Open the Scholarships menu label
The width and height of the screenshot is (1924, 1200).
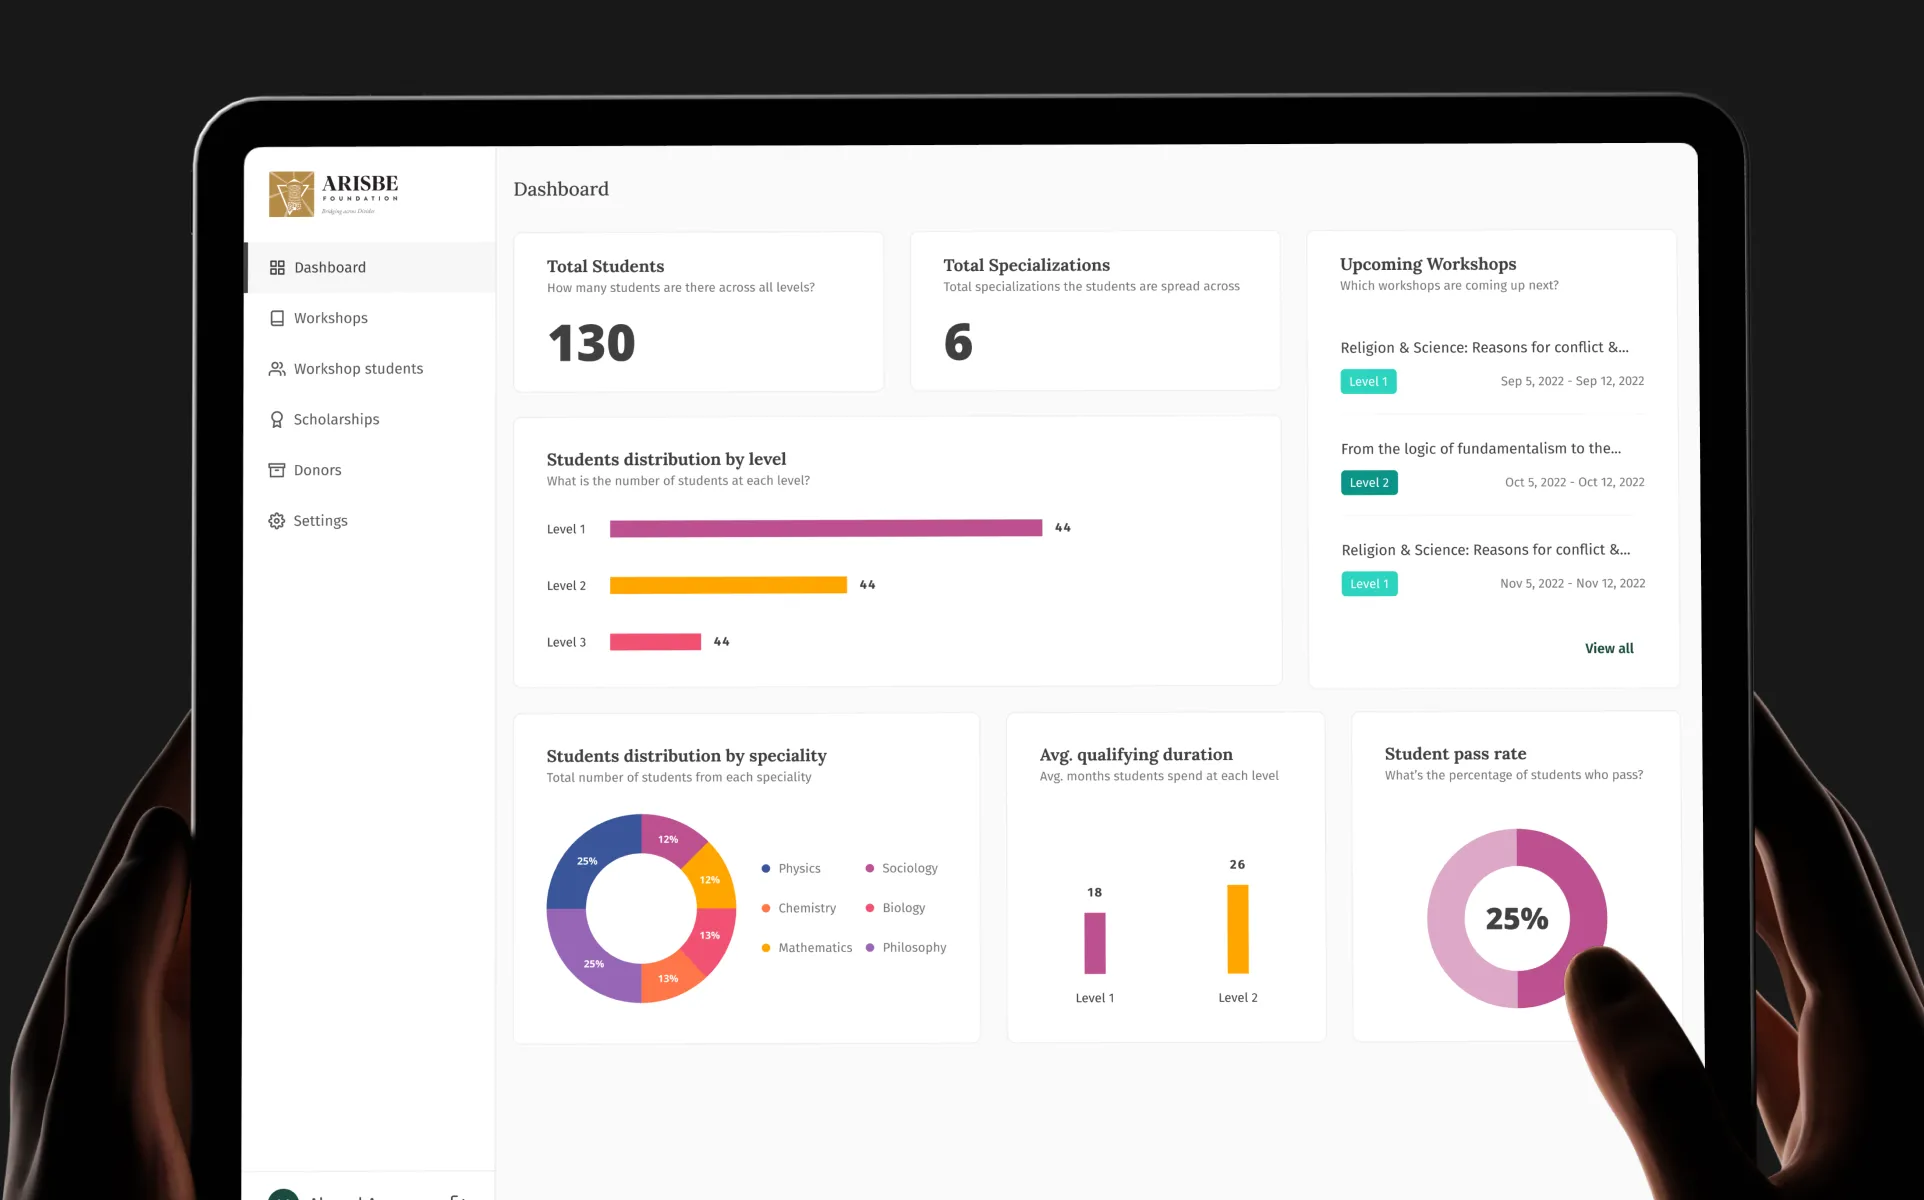[x=336, y=420]
